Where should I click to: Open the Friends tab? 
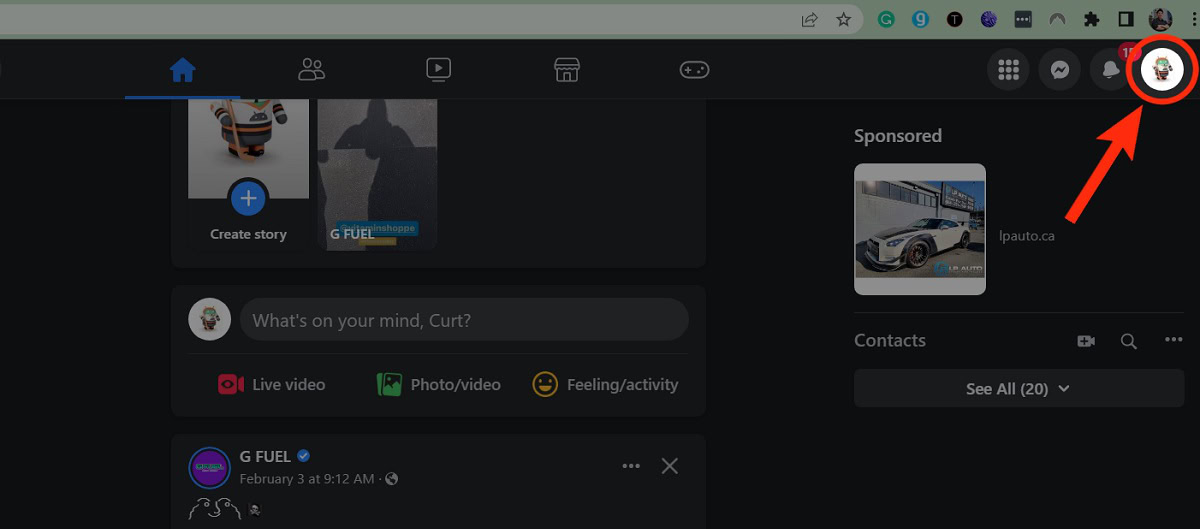311,70
